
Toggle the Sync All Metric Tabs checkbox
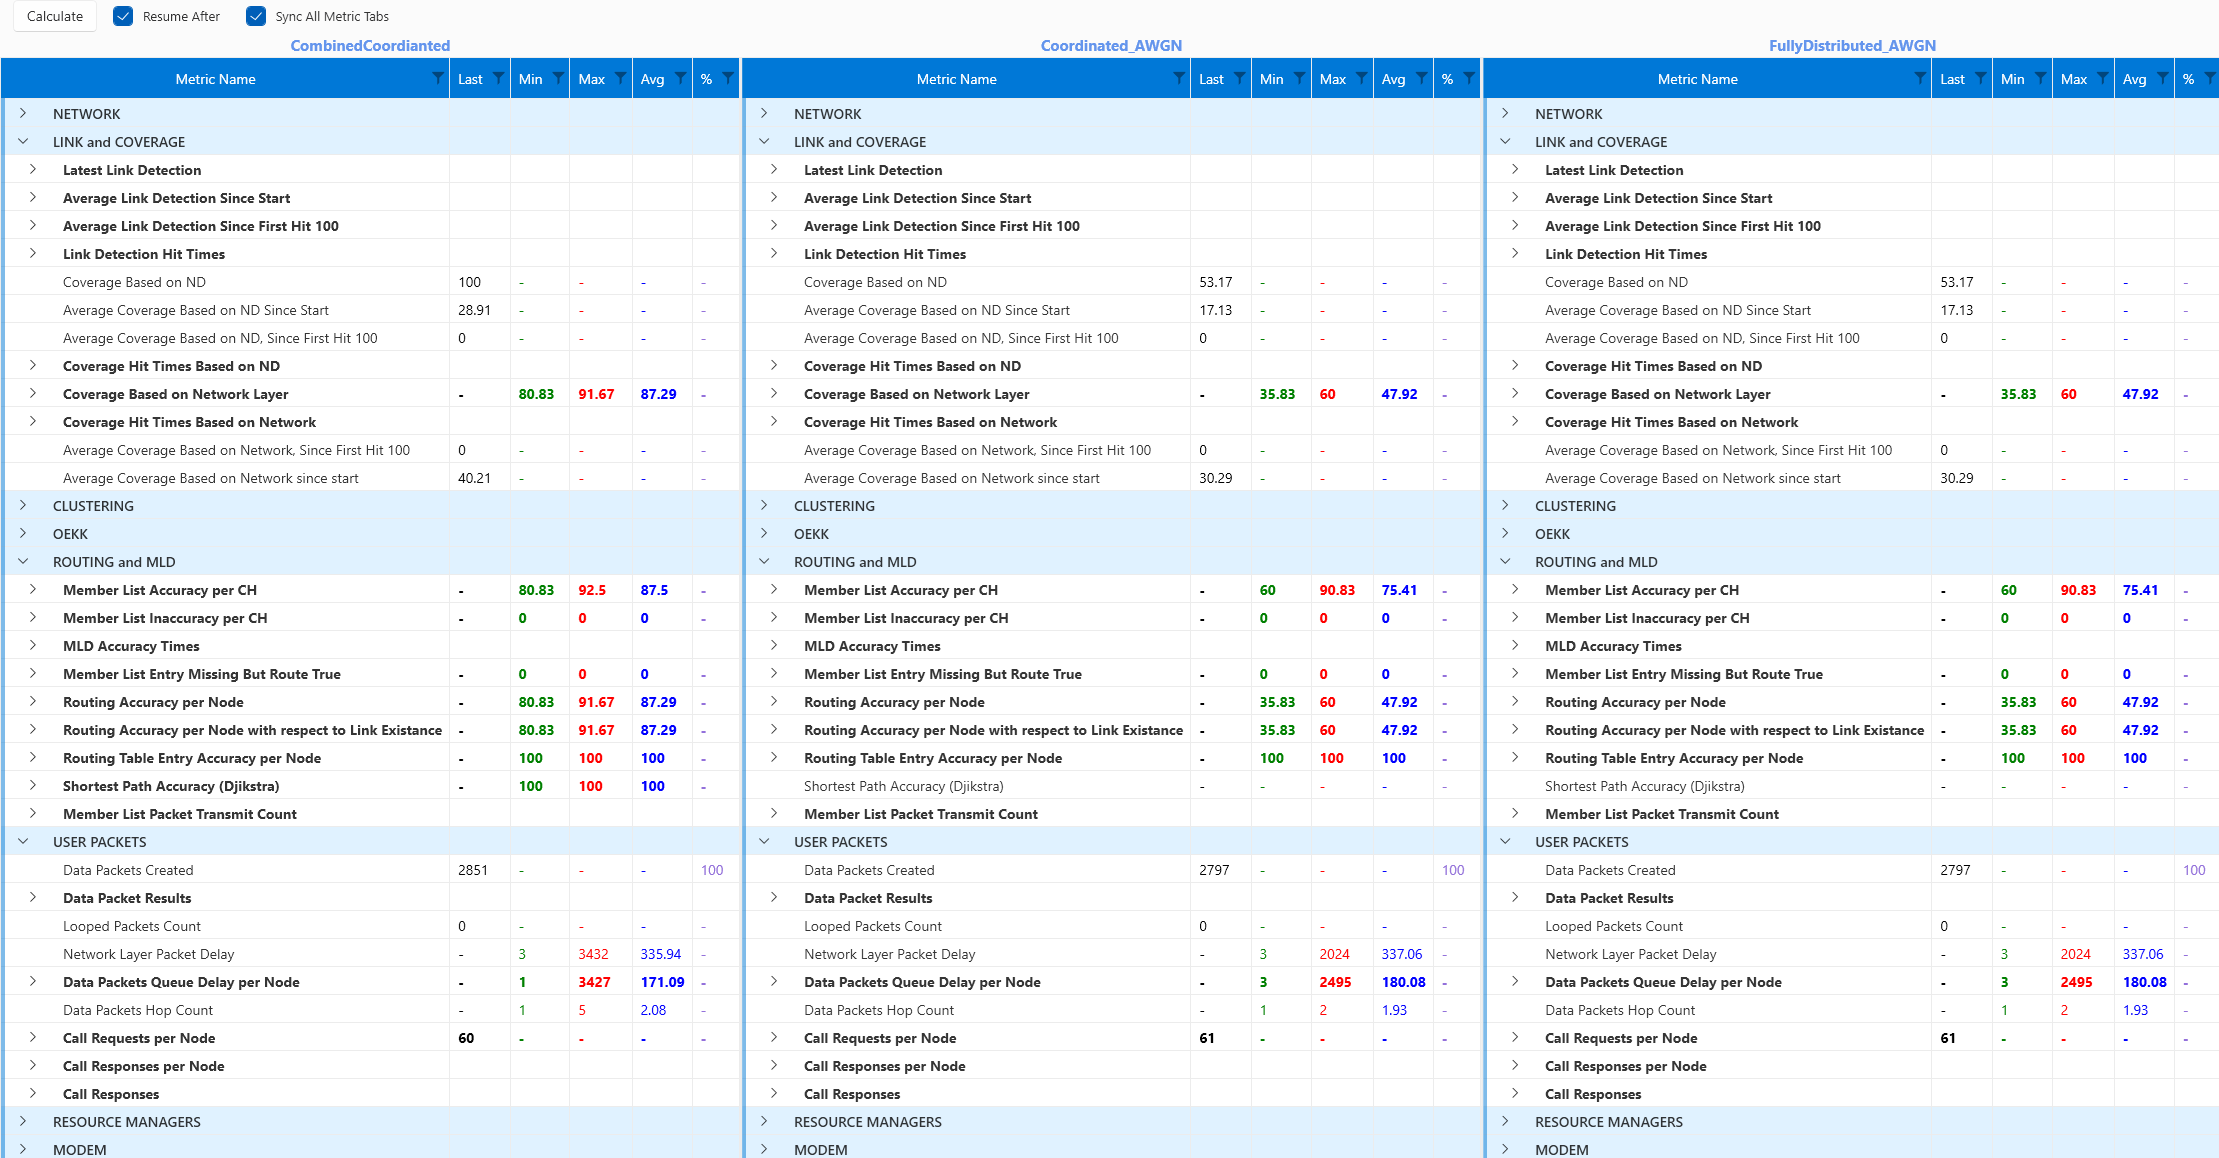pyautogui.click(x=256, y=16)
